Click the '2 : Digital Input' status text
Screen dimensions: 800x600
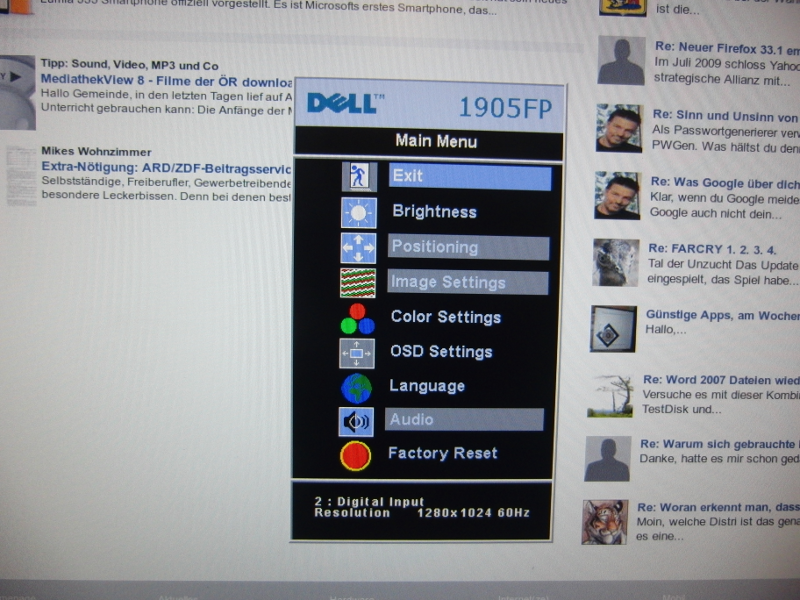[x=369, y=502]
